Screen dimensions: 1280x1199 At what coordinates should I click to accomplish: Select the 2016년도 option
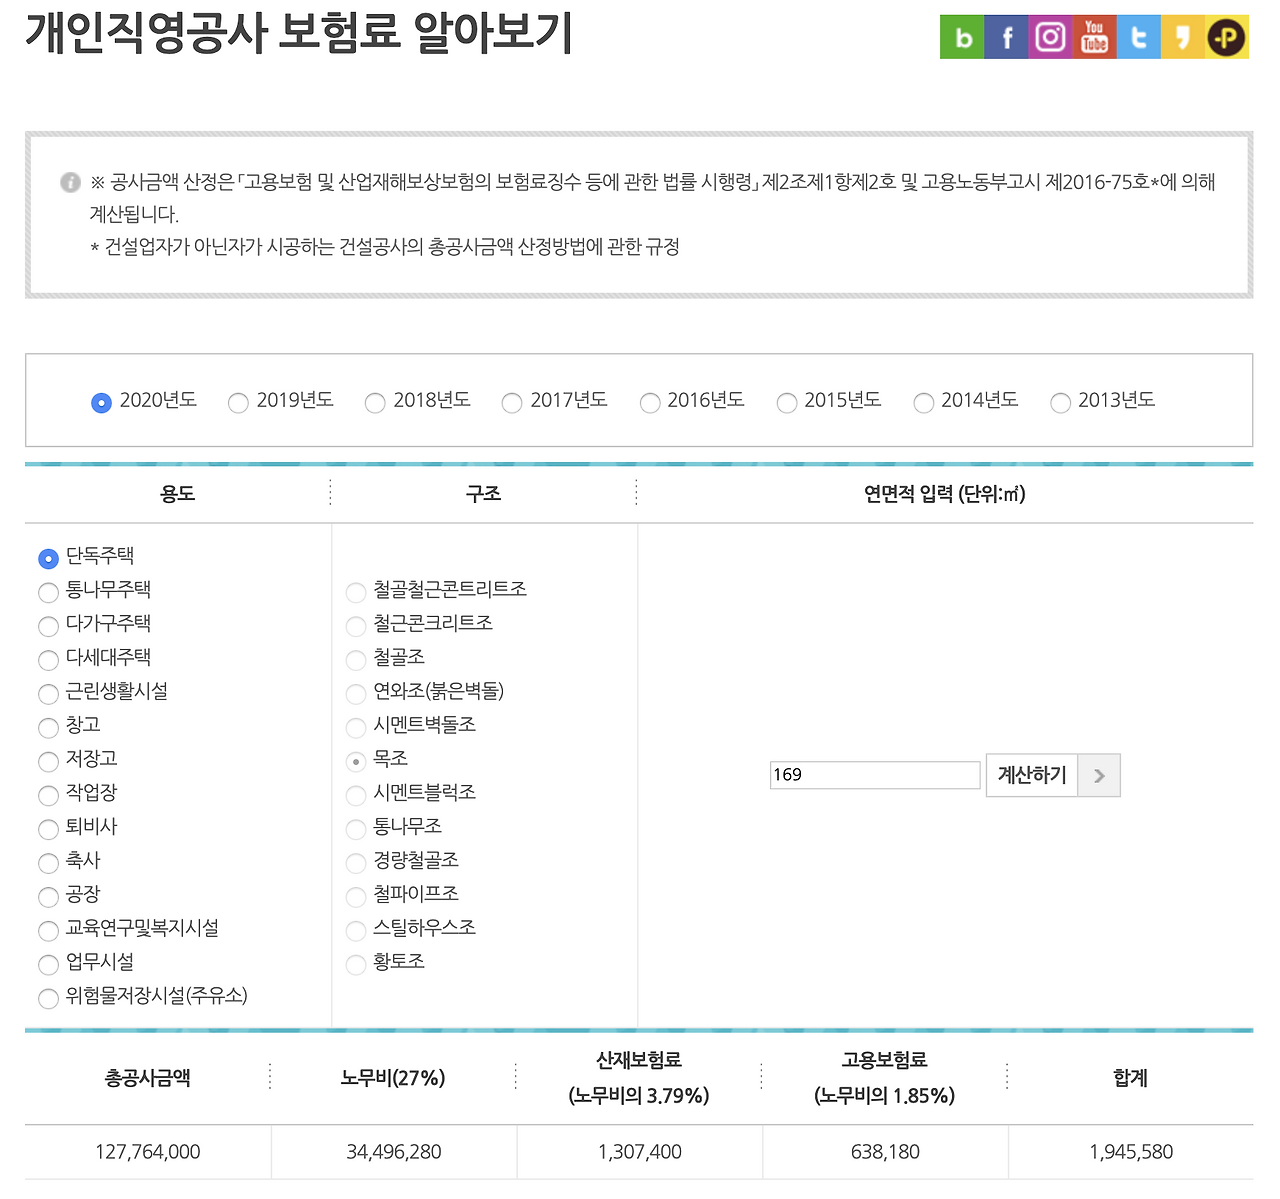coord(649,403)
